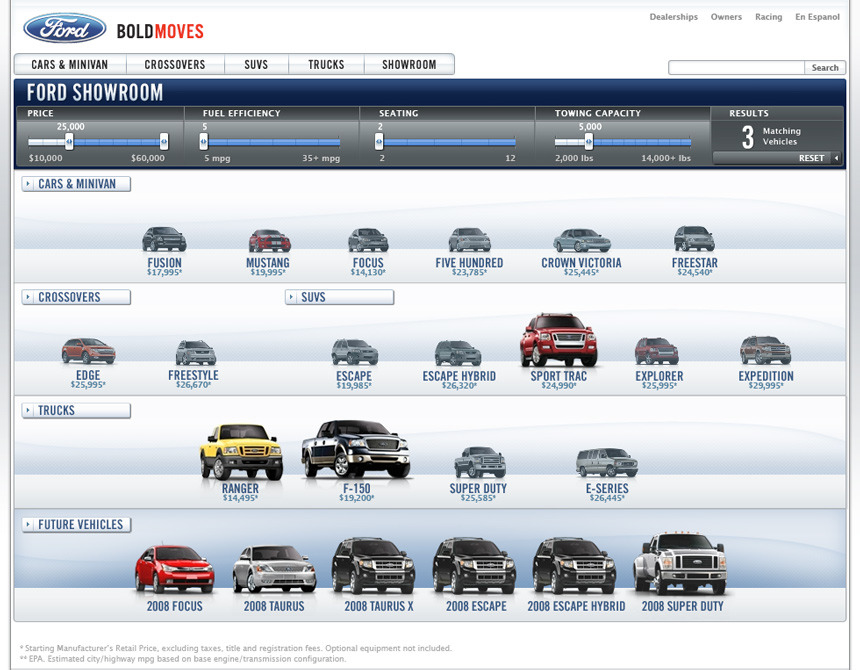Open the Cars & Minivan nav tab
The height and width of the screenshot is (670, 860).
[70, 64]
